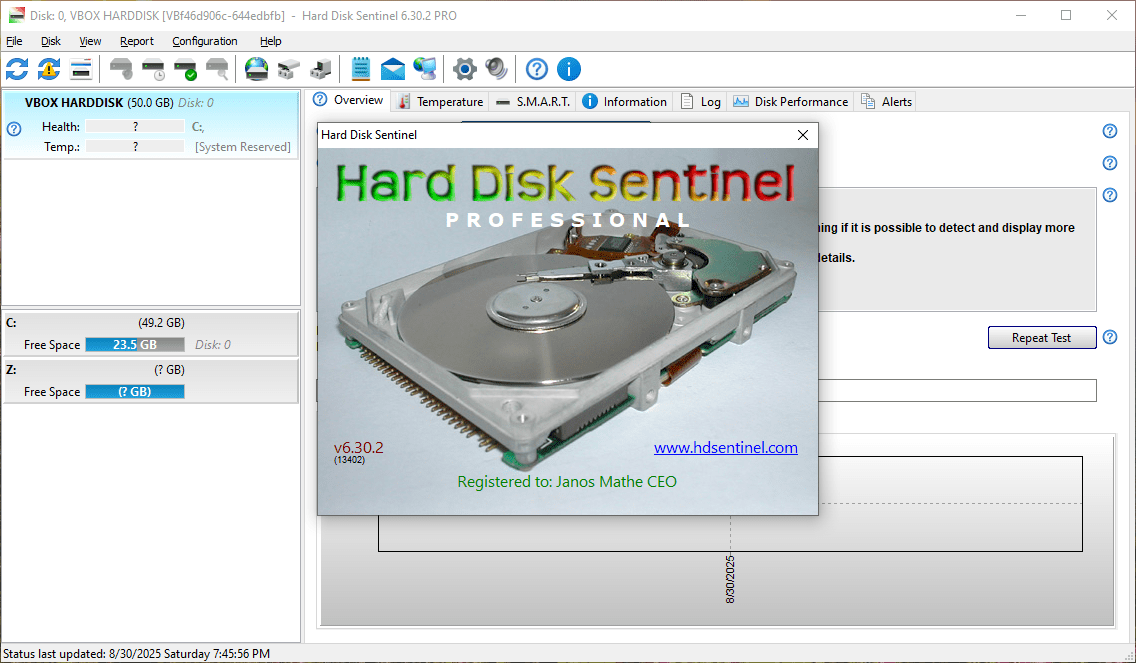This screenshot has height=663, width=1136.
Task: Click the Registered to: Janos Mathe CEO text
Action: tap(567, 482)
